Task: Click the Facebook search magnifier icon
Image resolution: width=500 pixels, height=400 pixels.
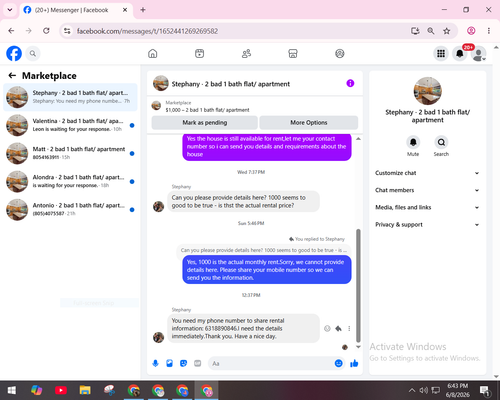Action: click(x=33, y=53)
